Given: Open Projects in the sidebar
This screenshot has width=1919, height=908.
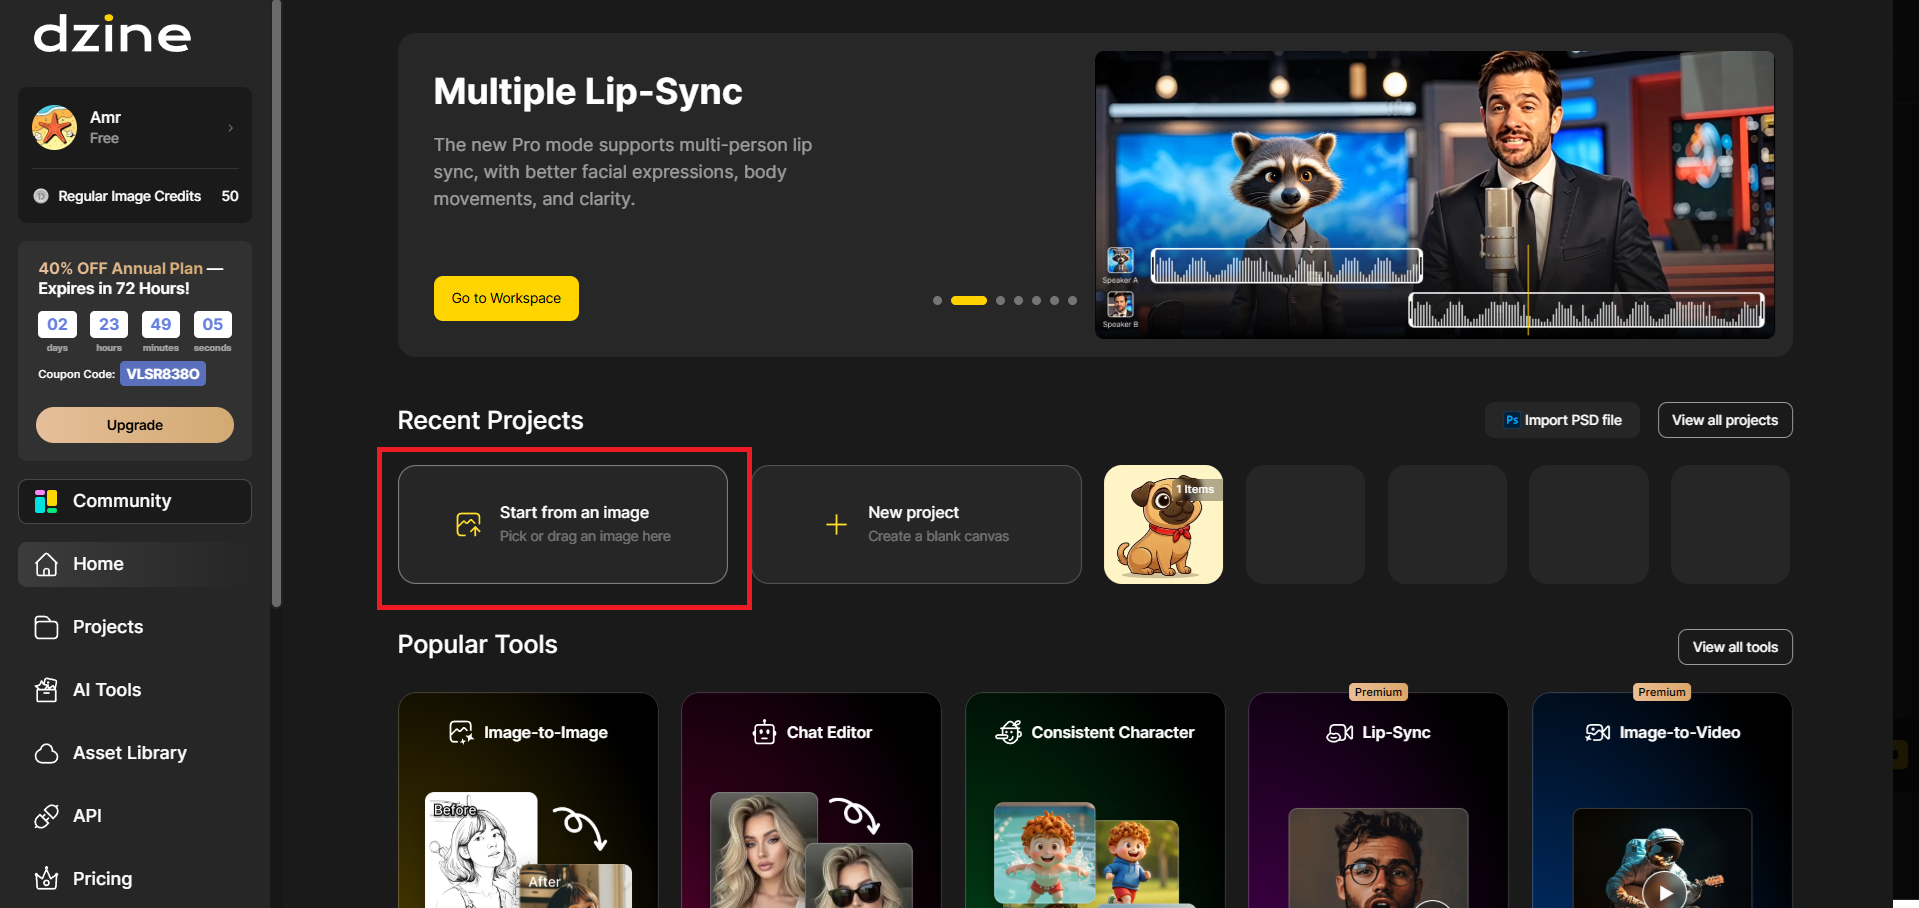Looking at the screenshot, I should pyautogui.click(x=135, y=627).
